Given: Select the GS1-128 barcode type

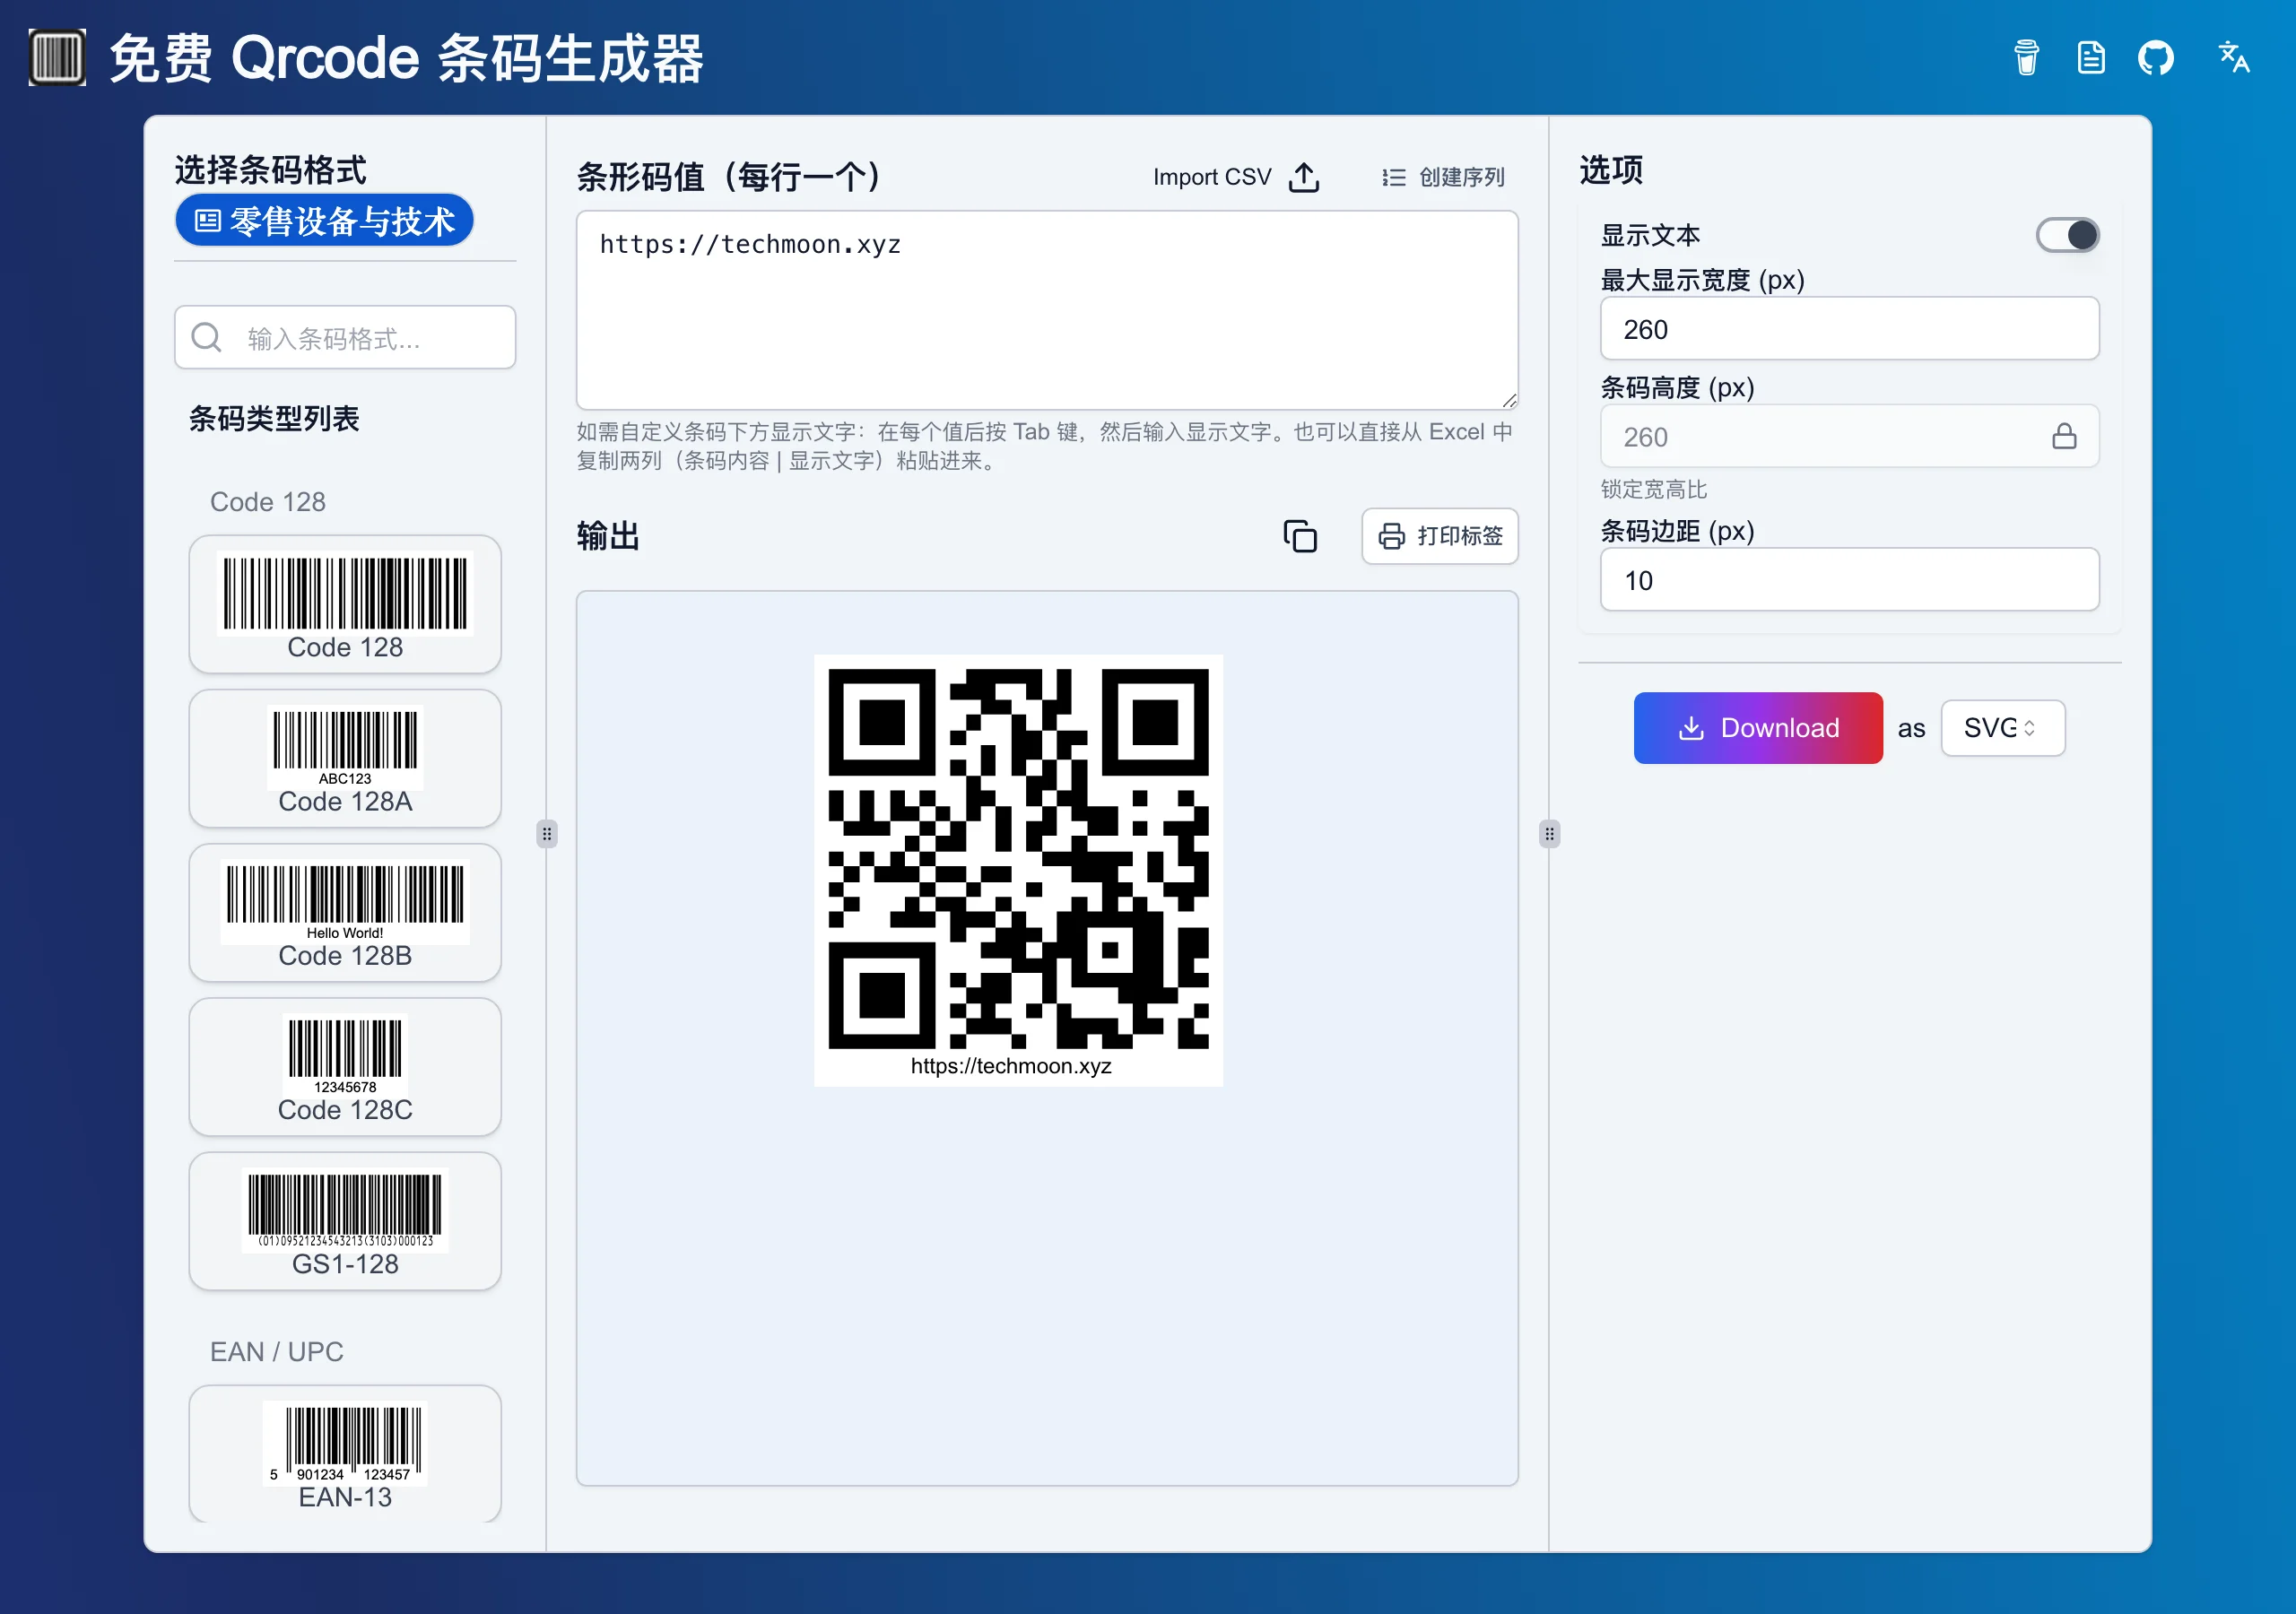Looking at the screenshot, I should (345, 1220).
